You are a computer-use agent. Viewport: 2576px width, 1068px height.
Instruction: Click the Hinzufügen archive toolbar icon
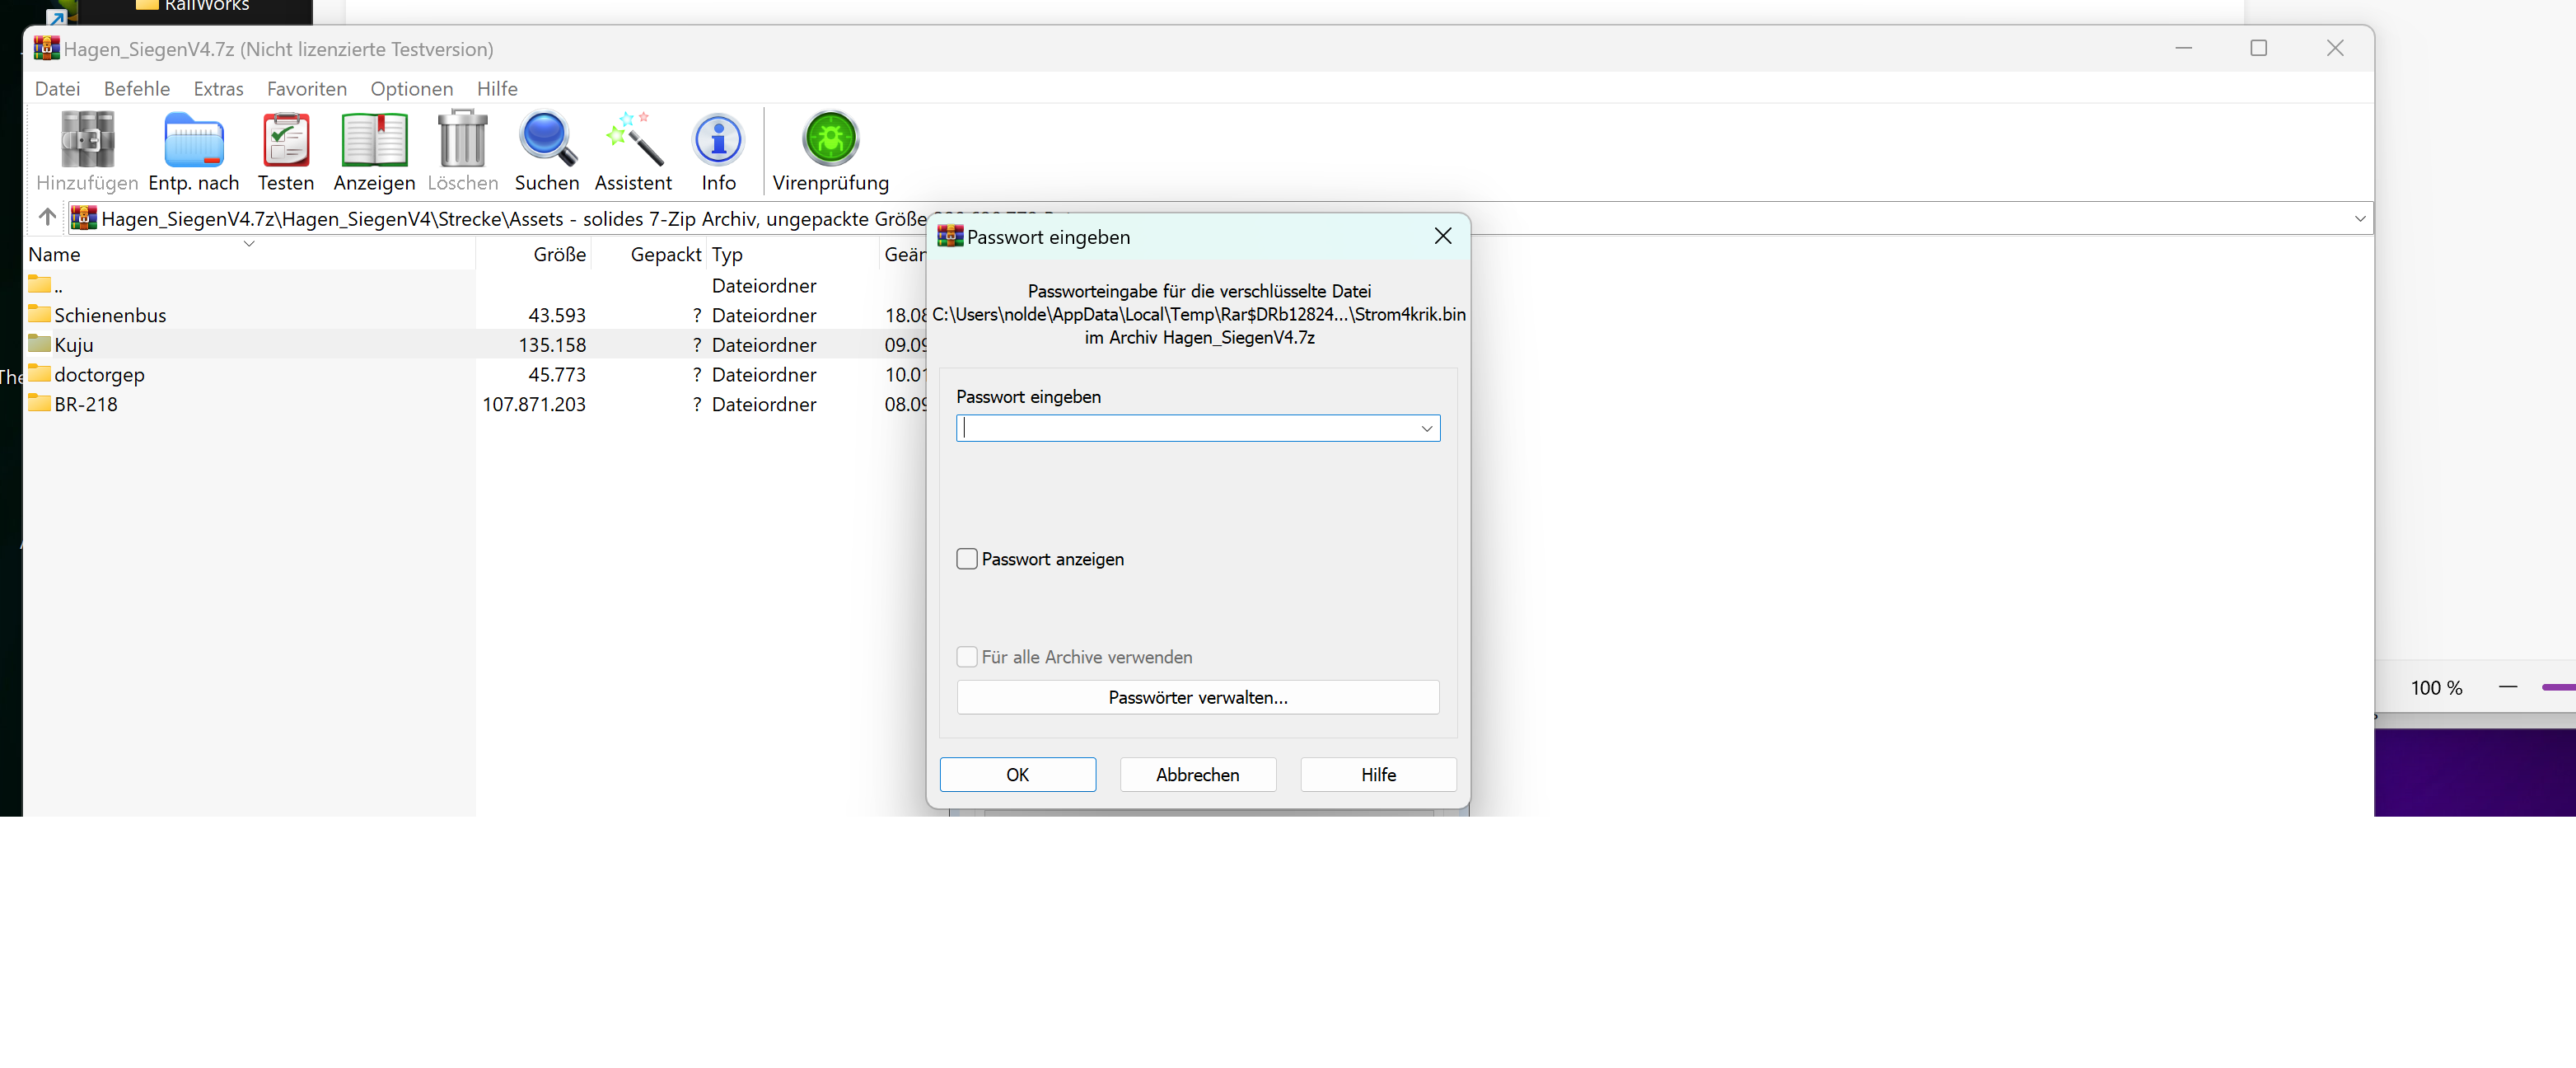click(x=87, y=140)
